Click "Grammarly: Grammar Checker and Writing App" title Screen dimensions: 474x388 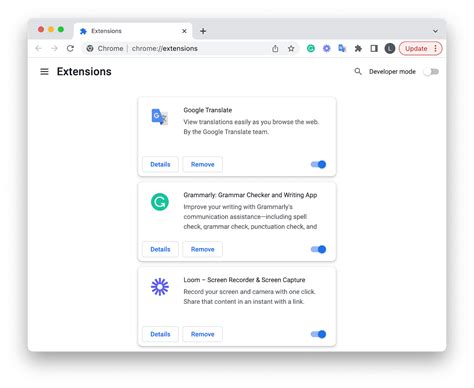[x=250, y=195]
